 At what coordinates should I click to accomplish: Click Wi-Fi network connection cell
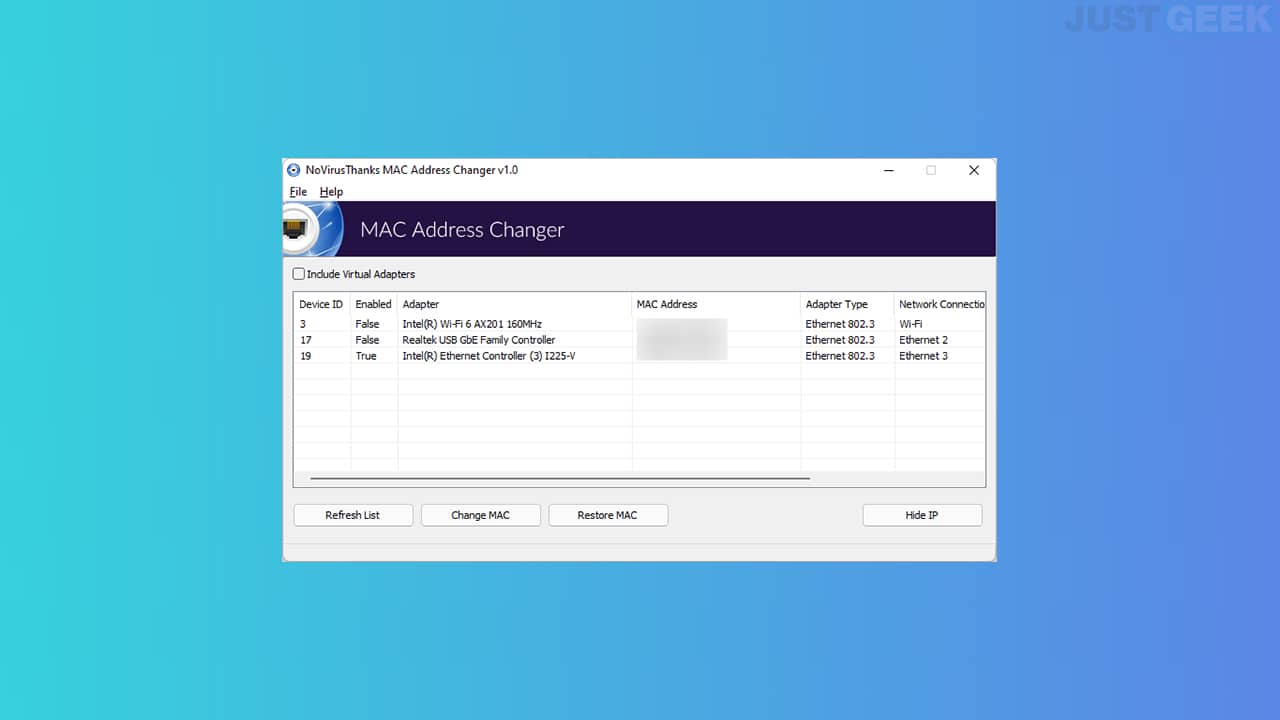(911, 324)
